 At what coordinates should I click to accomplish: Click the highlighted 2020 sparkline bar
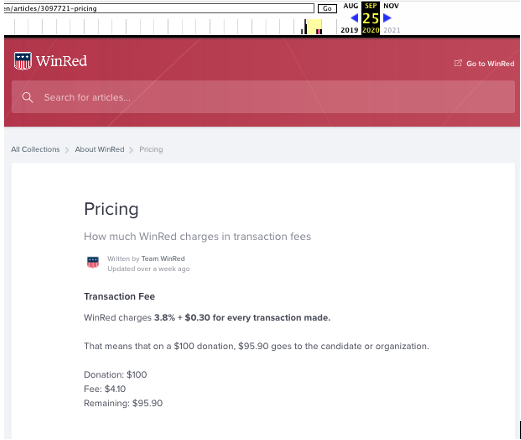314,26
